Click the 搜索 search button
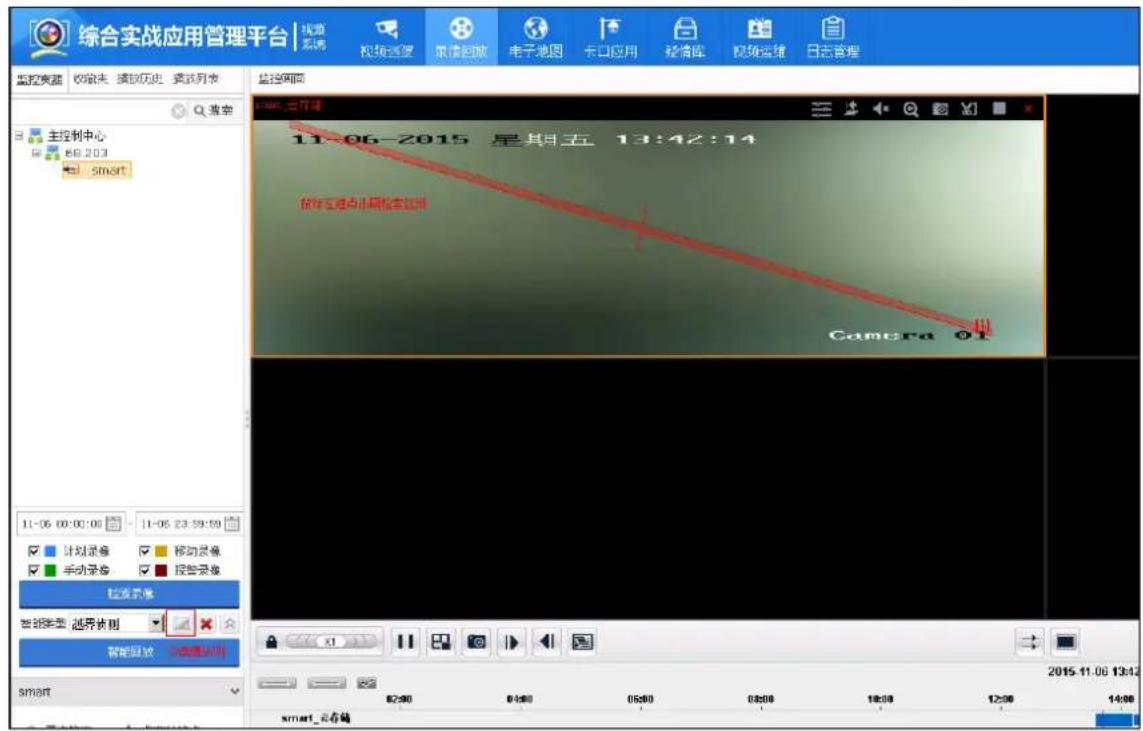The height and width of the screenshot is (731, 1143). (x=214, y=111)
